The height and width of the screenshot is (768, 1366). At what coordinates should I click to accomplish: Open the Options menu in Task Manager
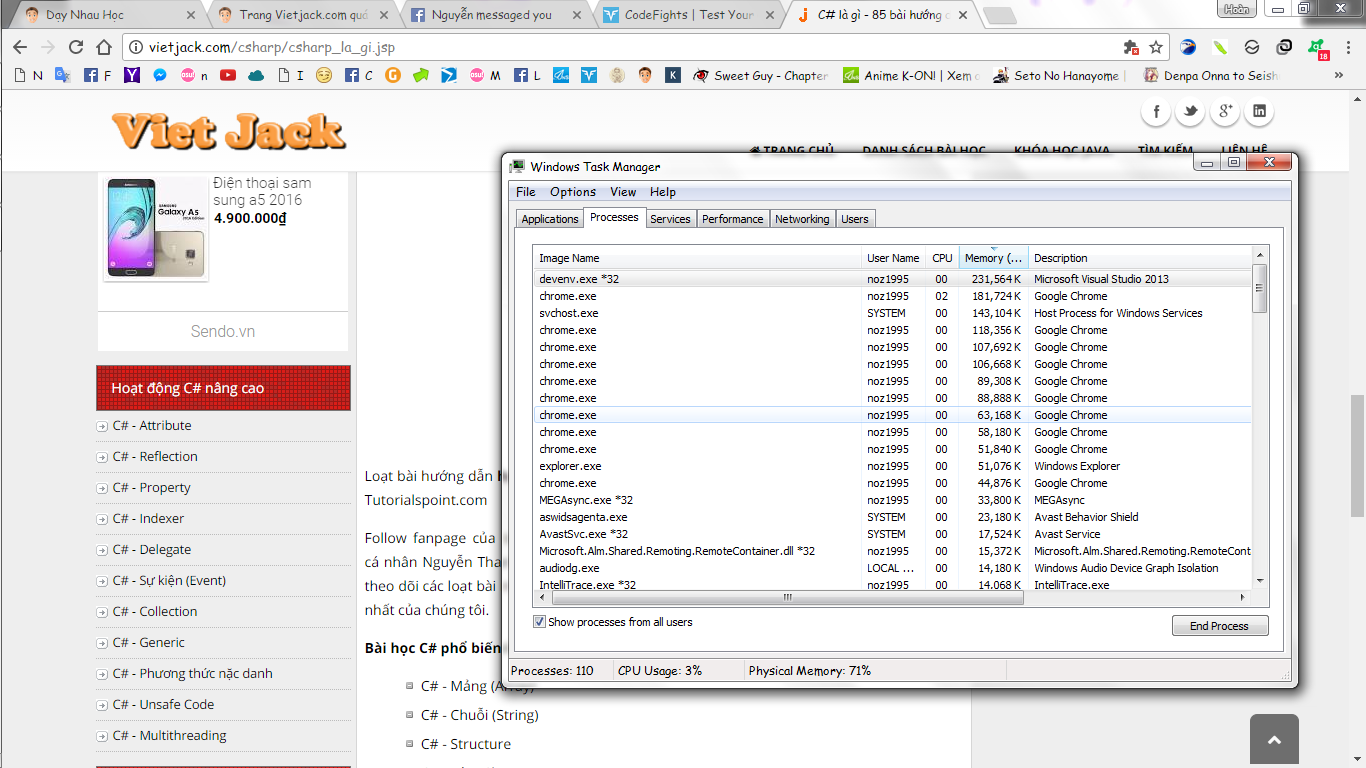[572, 192]
